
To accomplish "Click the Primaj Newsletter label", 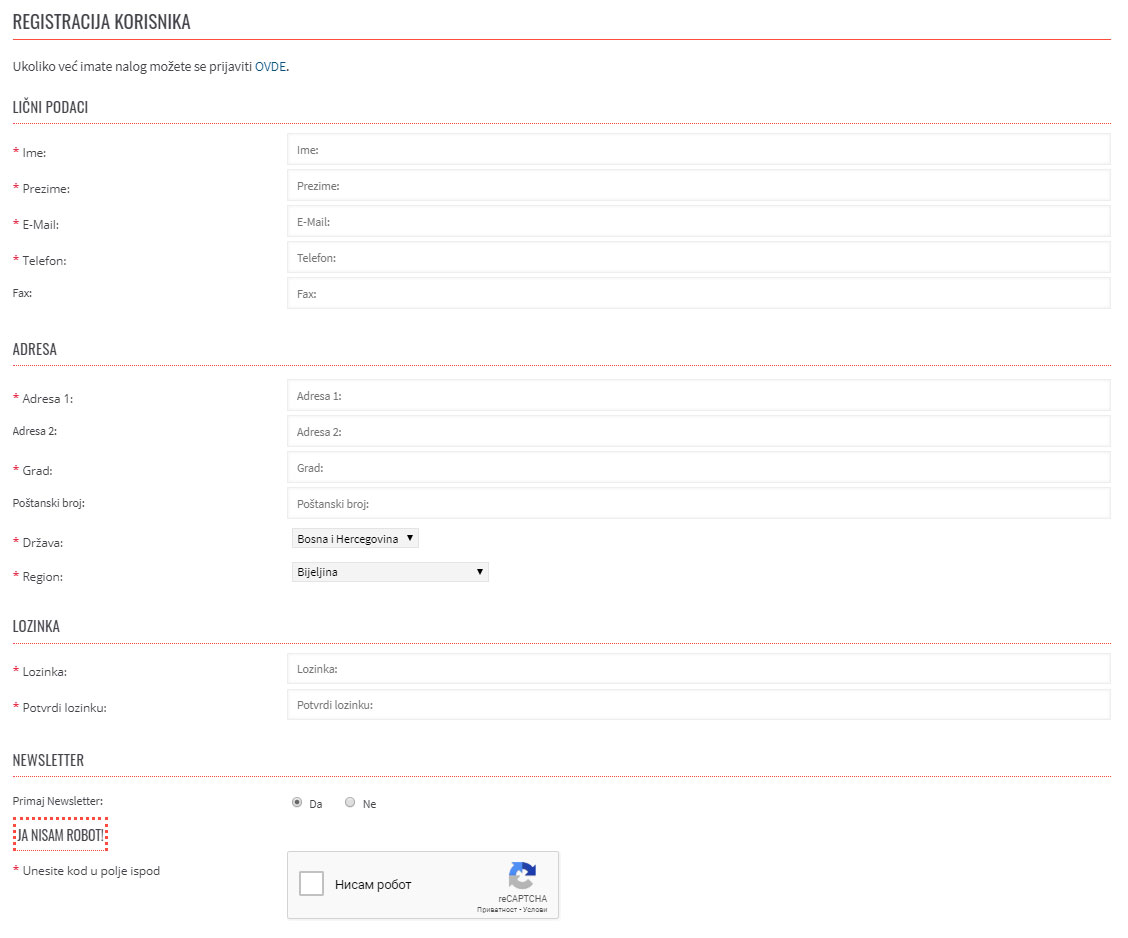I will coord(58,801).
